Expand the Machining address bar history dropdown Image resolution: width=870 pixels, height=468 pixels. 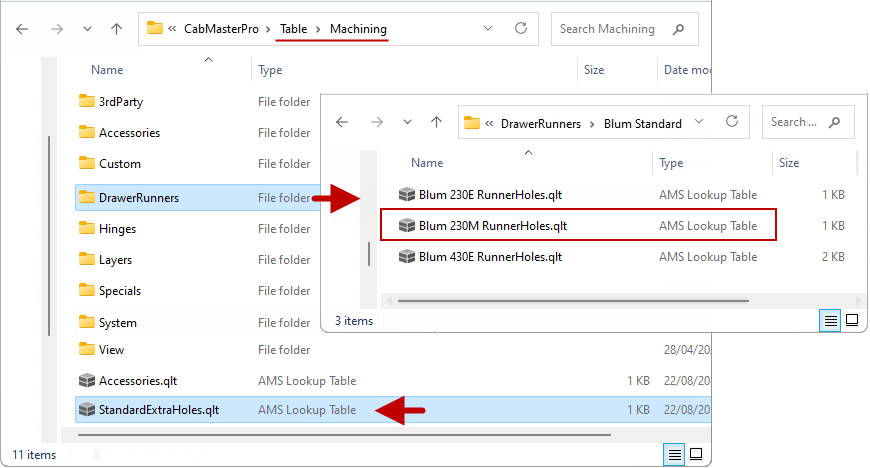point(488,28)
